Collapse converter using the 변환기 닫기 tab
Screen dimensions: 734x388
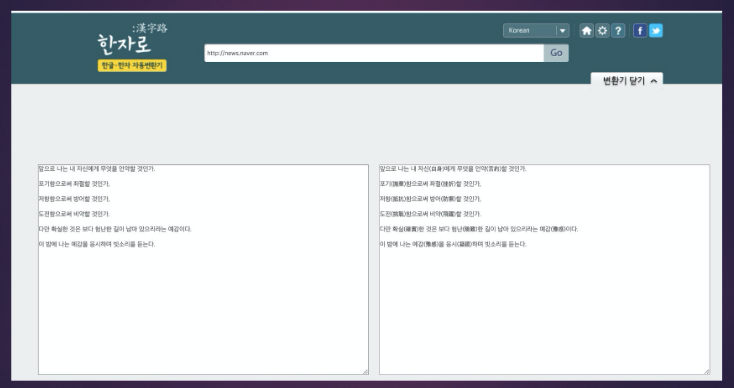point(627,81)
